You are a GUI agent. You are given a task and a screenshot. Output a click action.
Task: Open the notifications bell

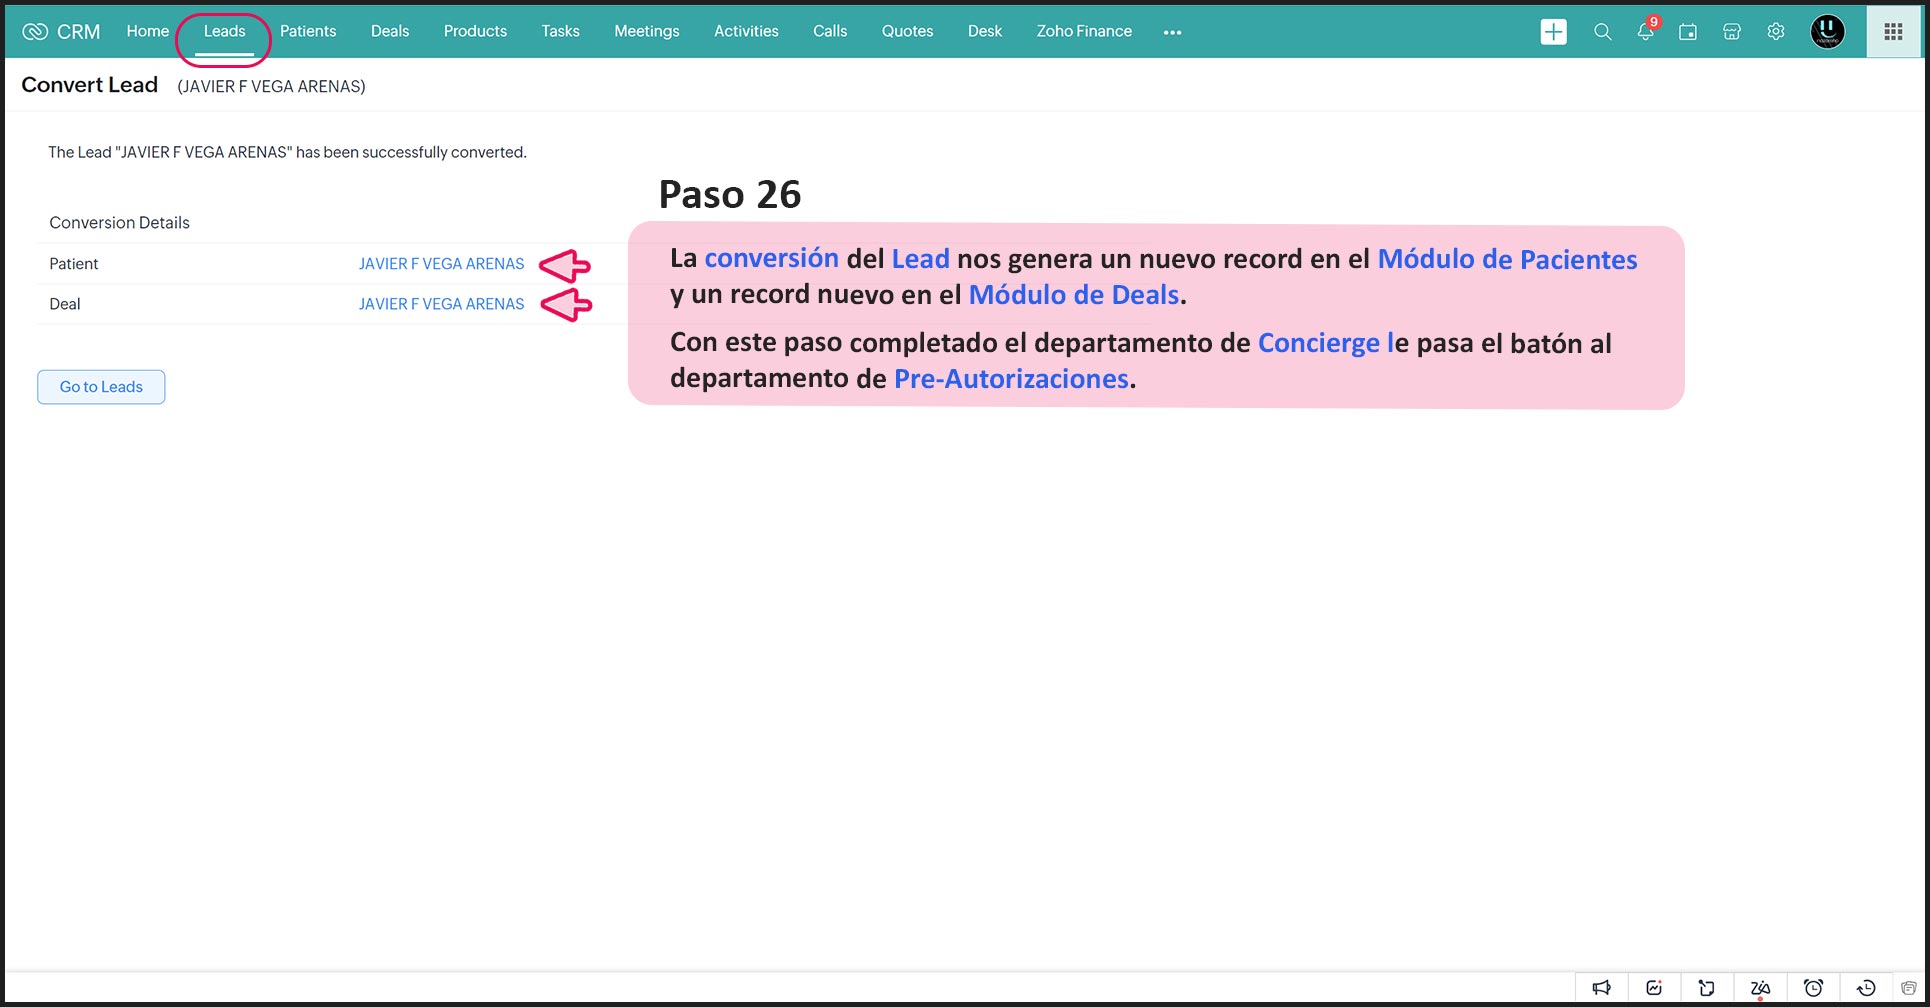(1645, 32)
